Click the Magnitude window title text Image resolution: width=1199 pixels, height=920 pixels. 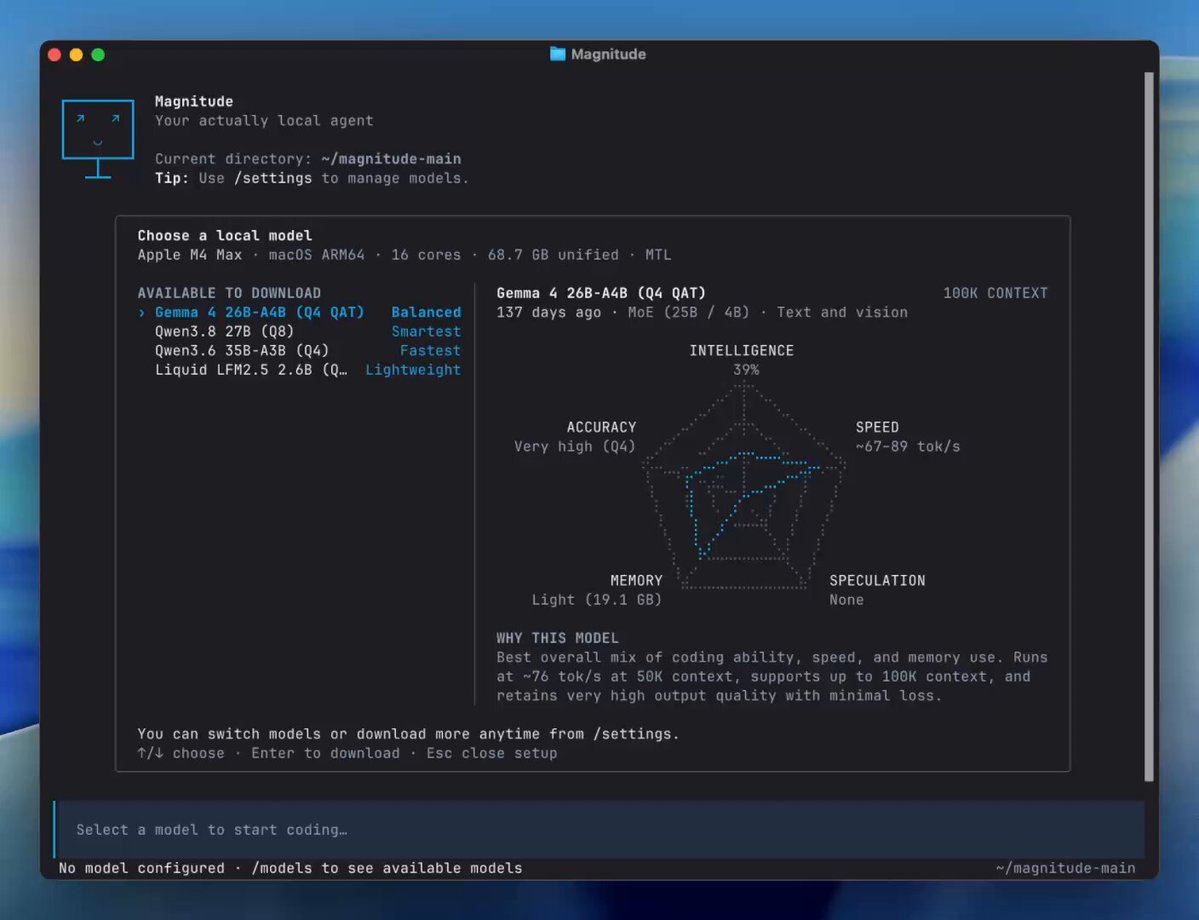point(609,54)
